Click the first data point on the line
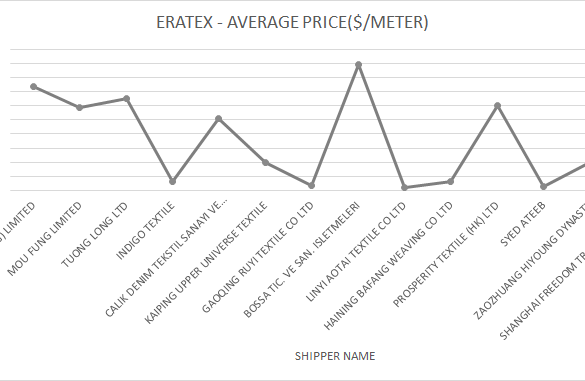 point(33,87)
